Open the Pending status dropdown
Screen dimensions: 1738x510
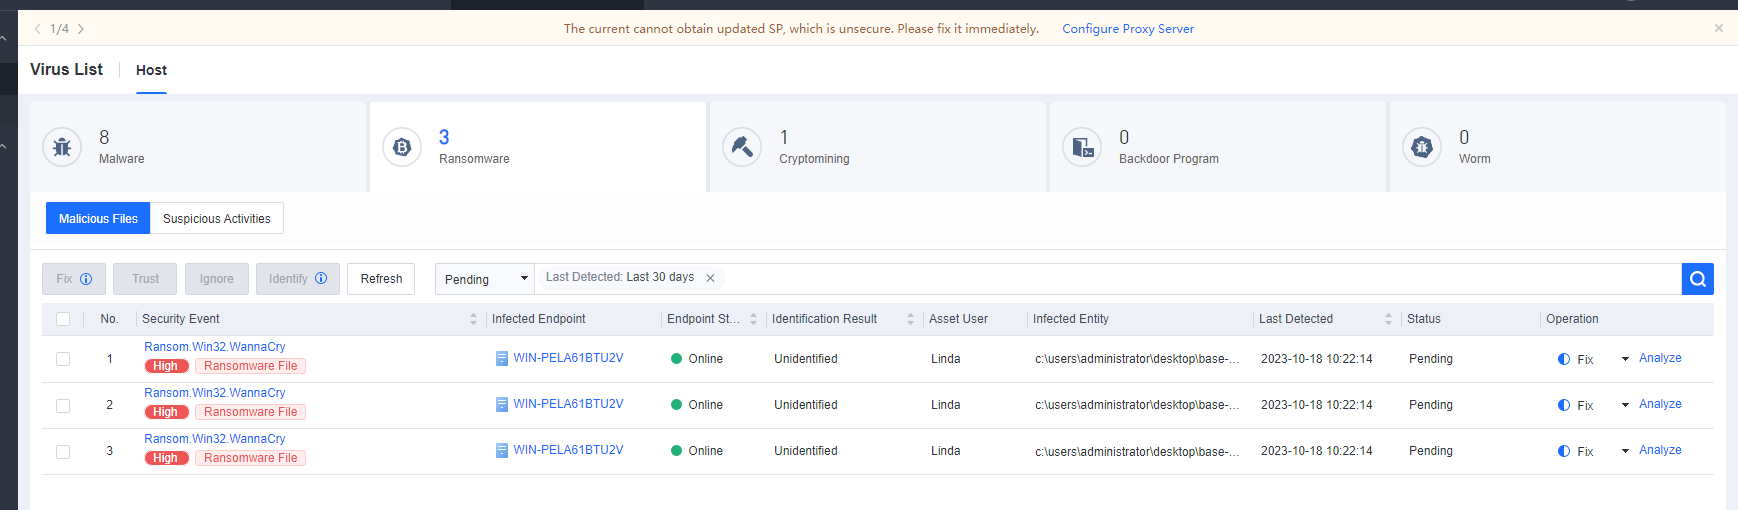[x=485, y=279]
